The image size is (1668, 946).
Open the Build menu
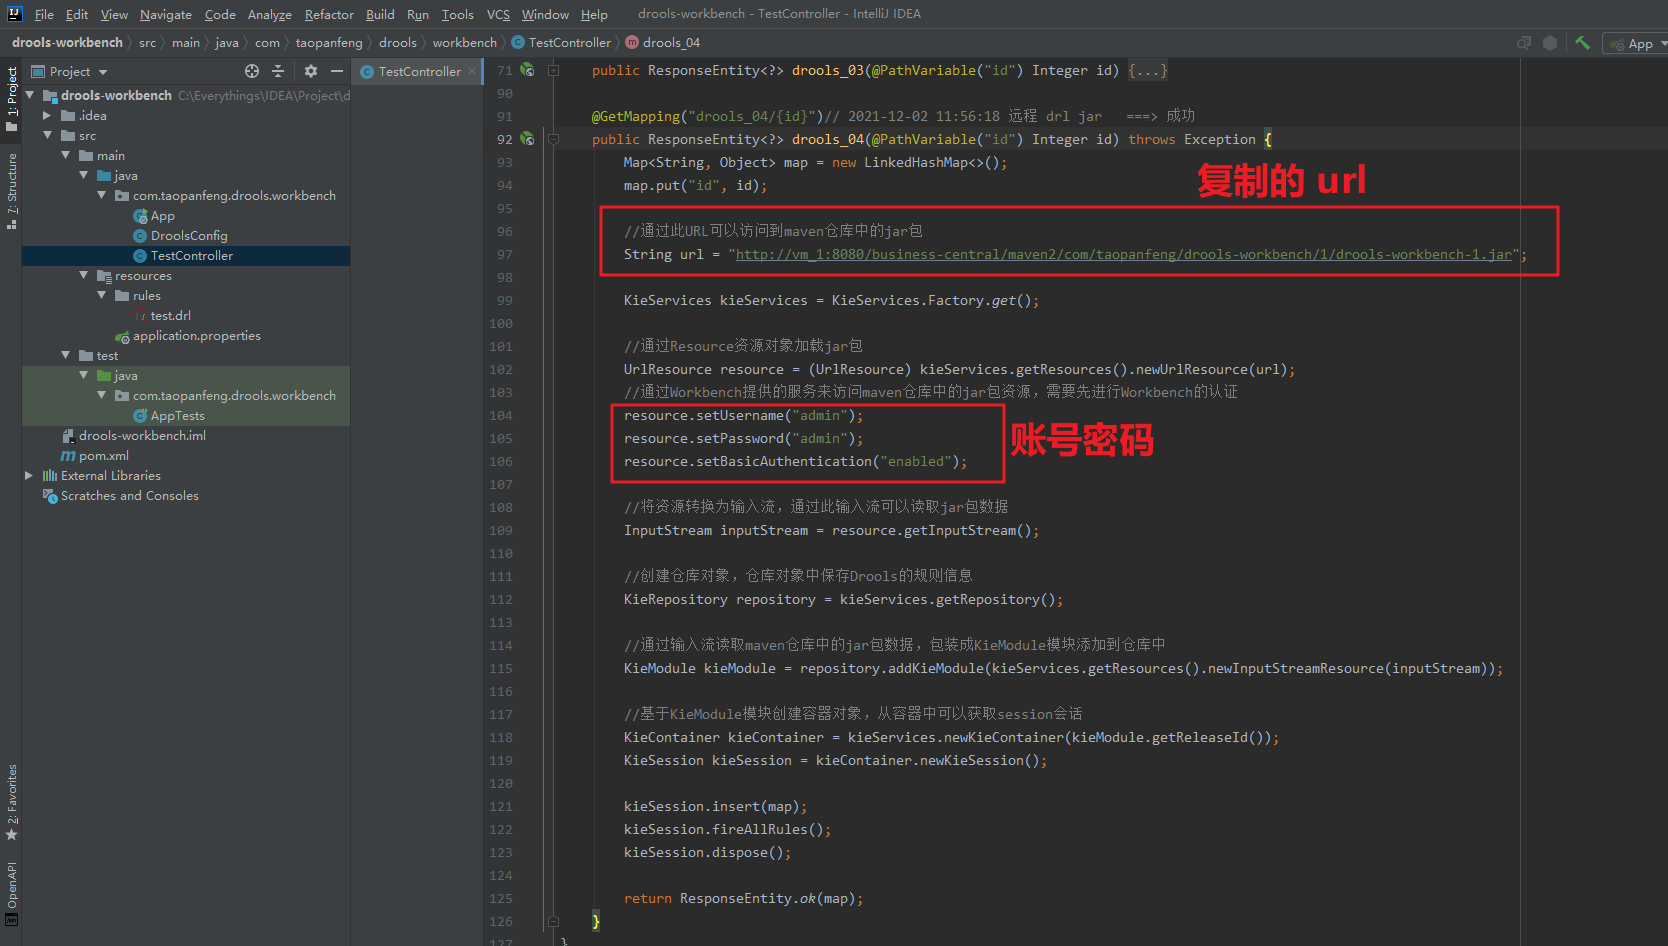380,14
